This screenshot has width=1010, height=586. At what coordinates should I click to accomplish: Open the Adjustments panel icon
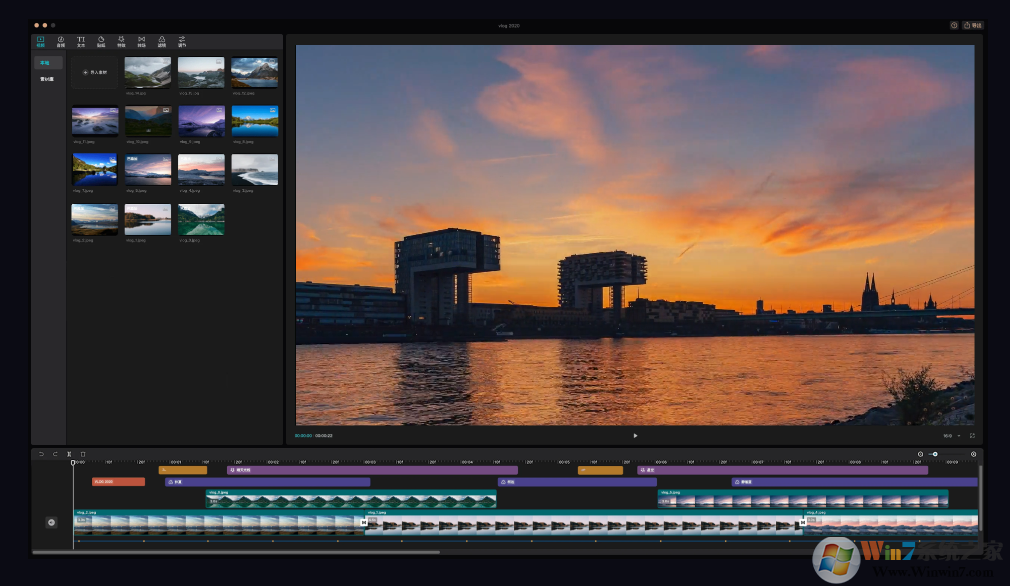pos(182,42)
